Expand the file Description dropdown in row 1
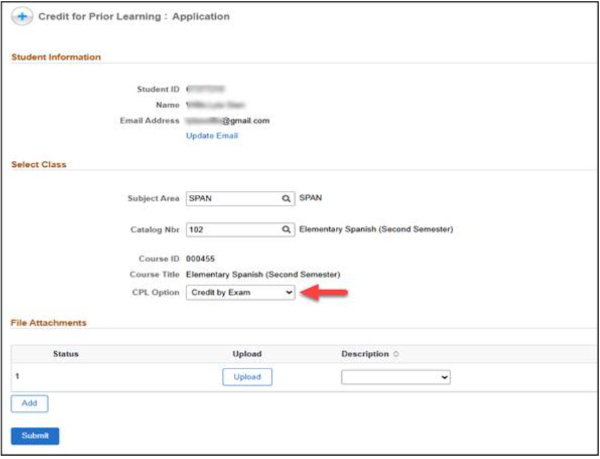The width and height of the screenshot is (600, 459). click(x=395, y=377)
